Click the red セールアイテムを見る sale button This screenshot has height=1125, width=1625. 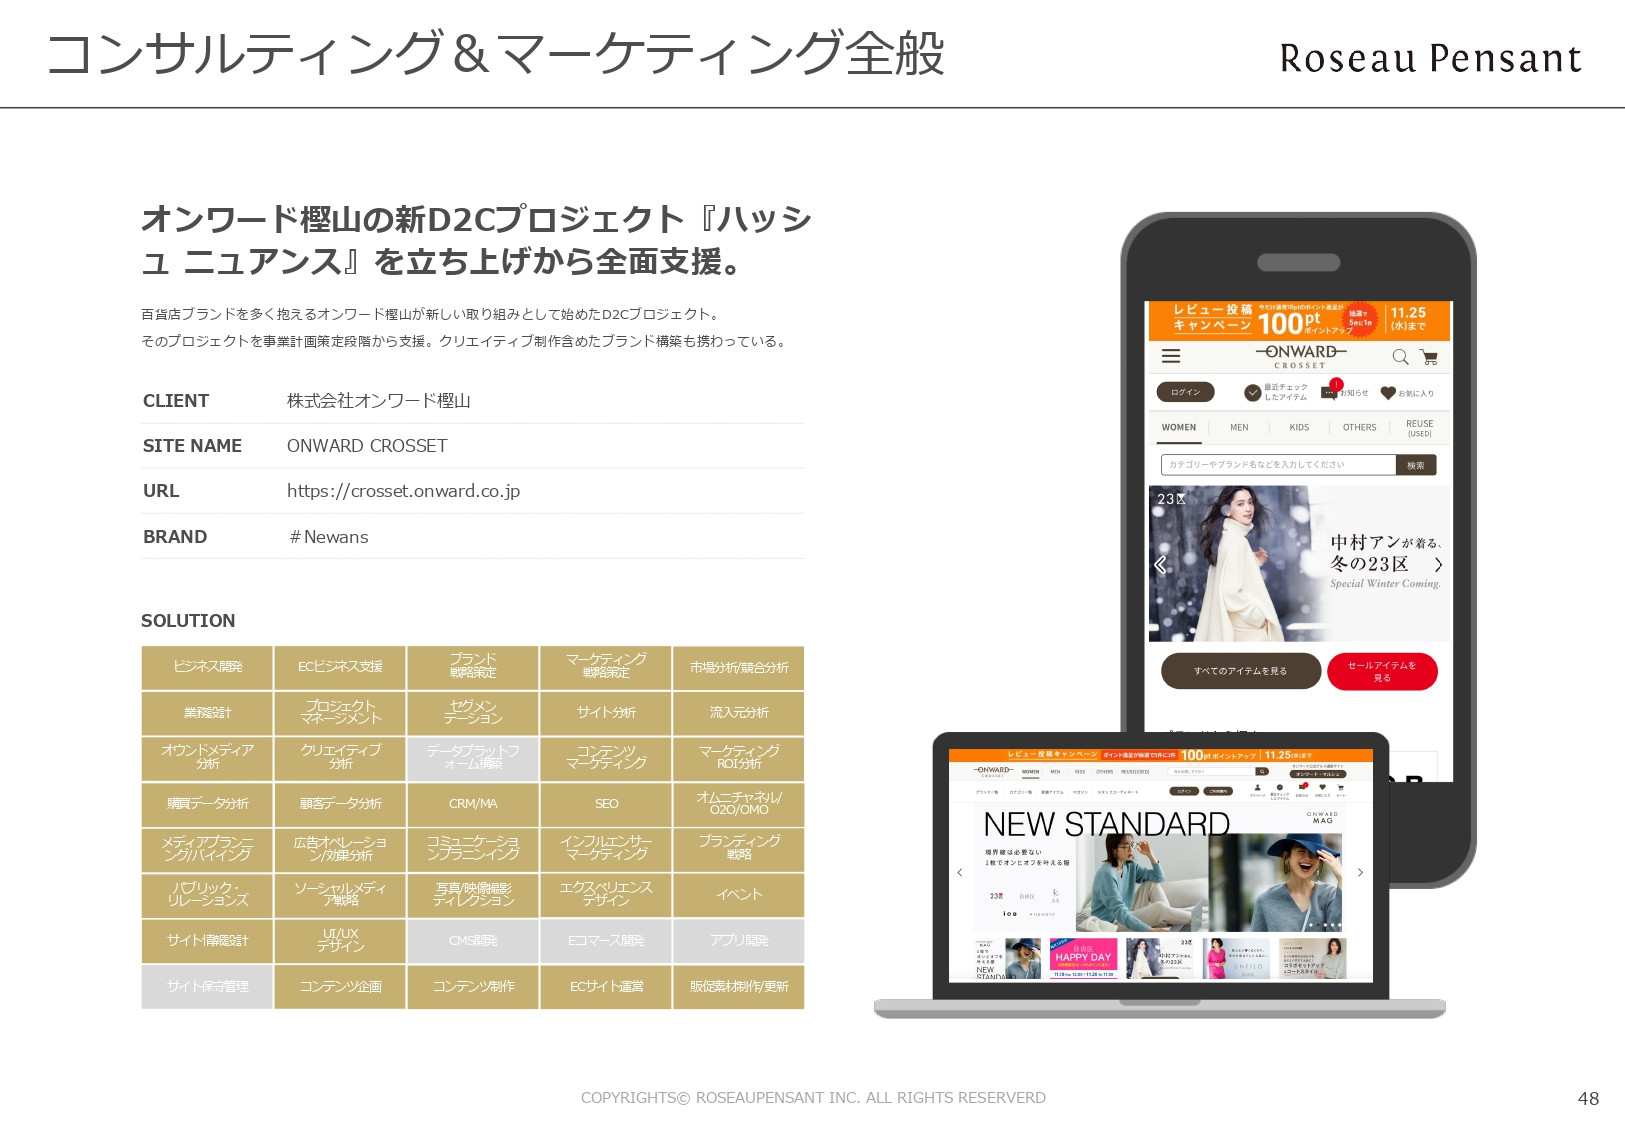tap(1382, 671)
